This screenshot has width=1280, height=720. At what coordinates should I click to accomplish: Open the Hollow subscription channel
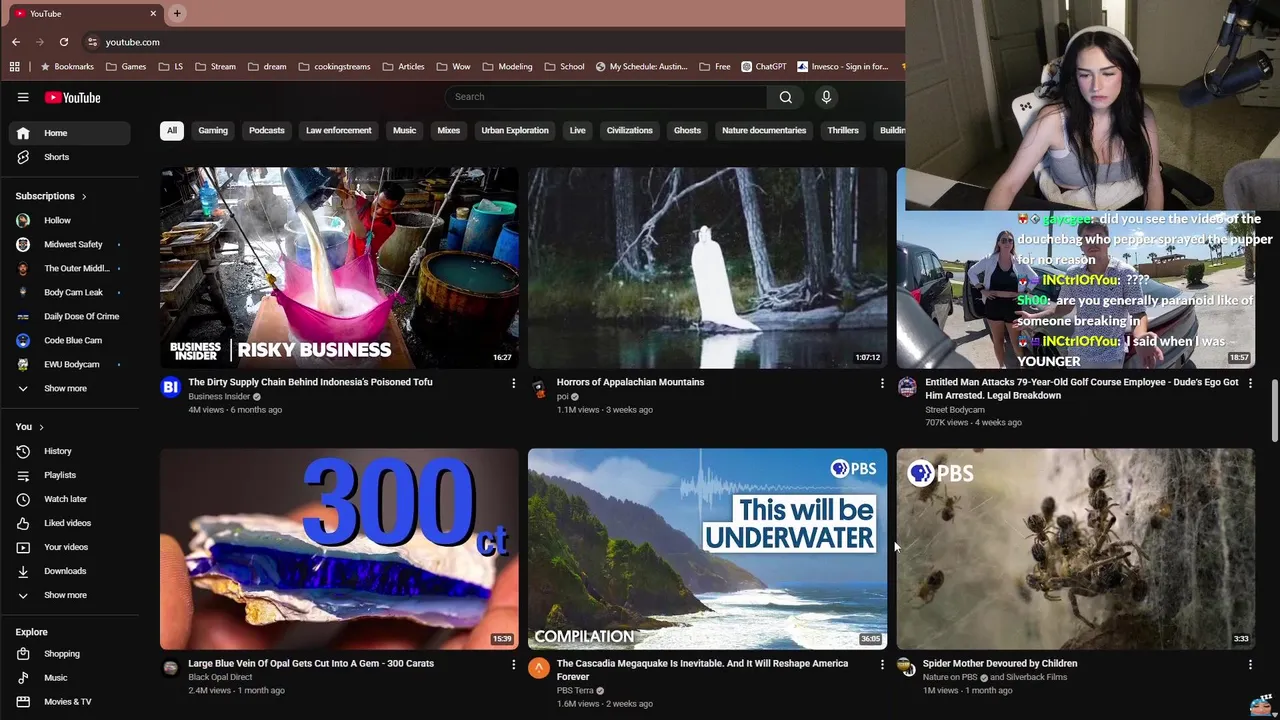70,220
